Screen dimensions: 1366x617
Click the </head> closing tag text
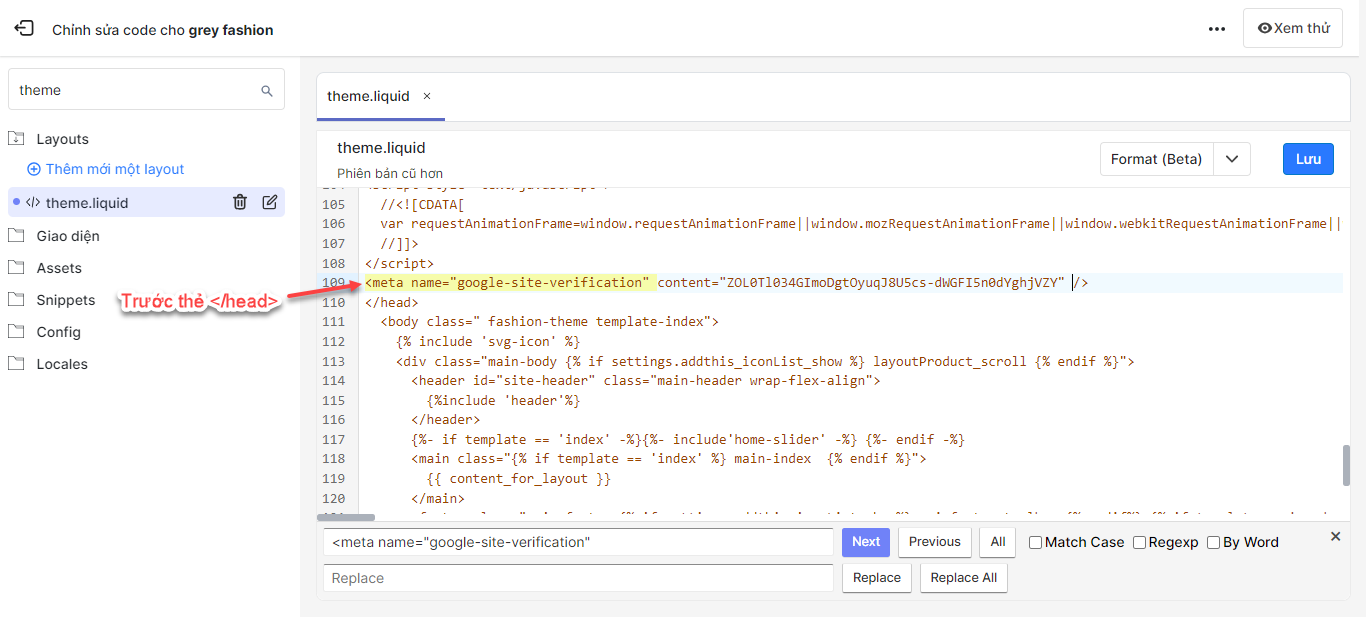click(392, 302)
